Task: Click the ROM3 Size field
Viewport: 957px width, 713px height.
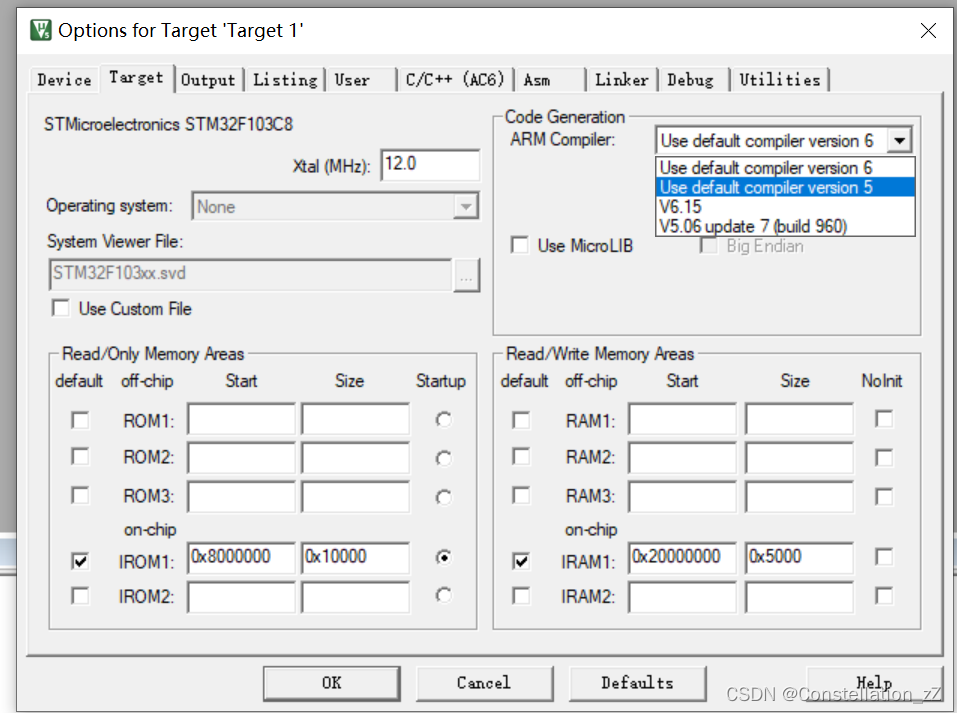Action: click(x=355, y=497)
